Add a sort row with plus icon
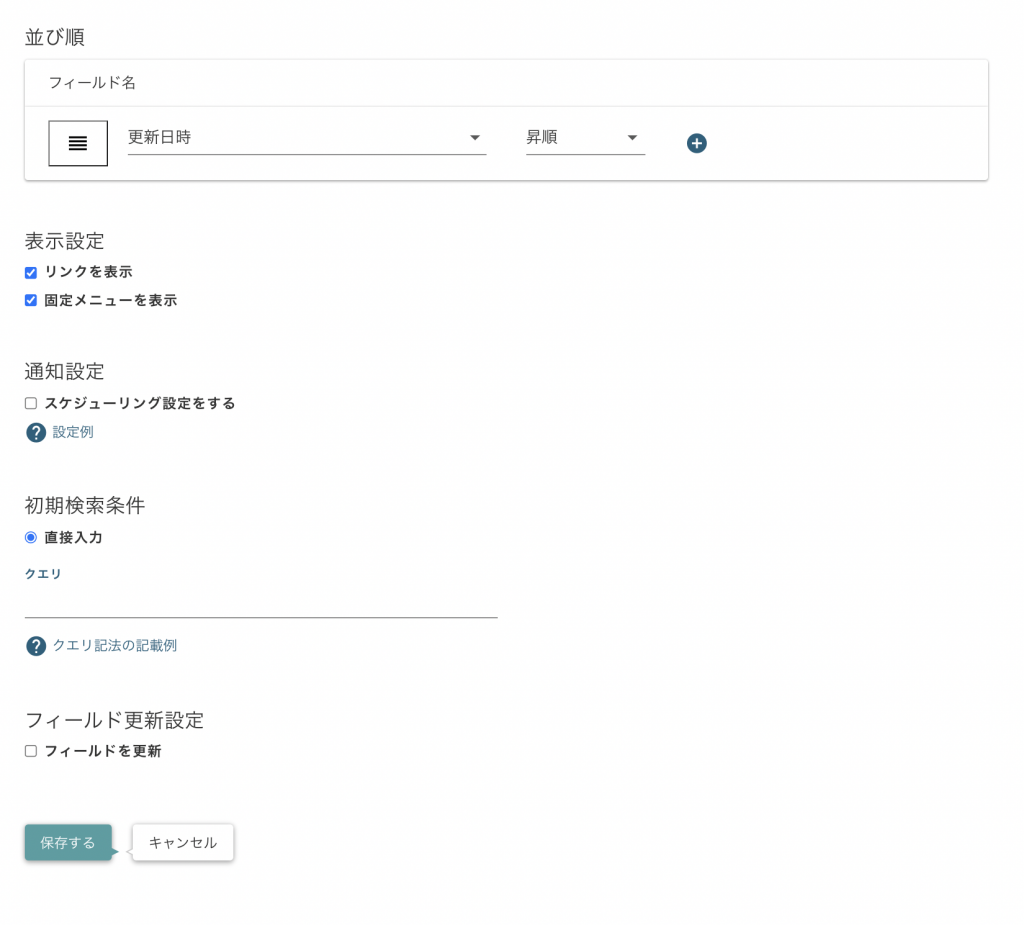The image size is (1024, 925). (696, 143)
